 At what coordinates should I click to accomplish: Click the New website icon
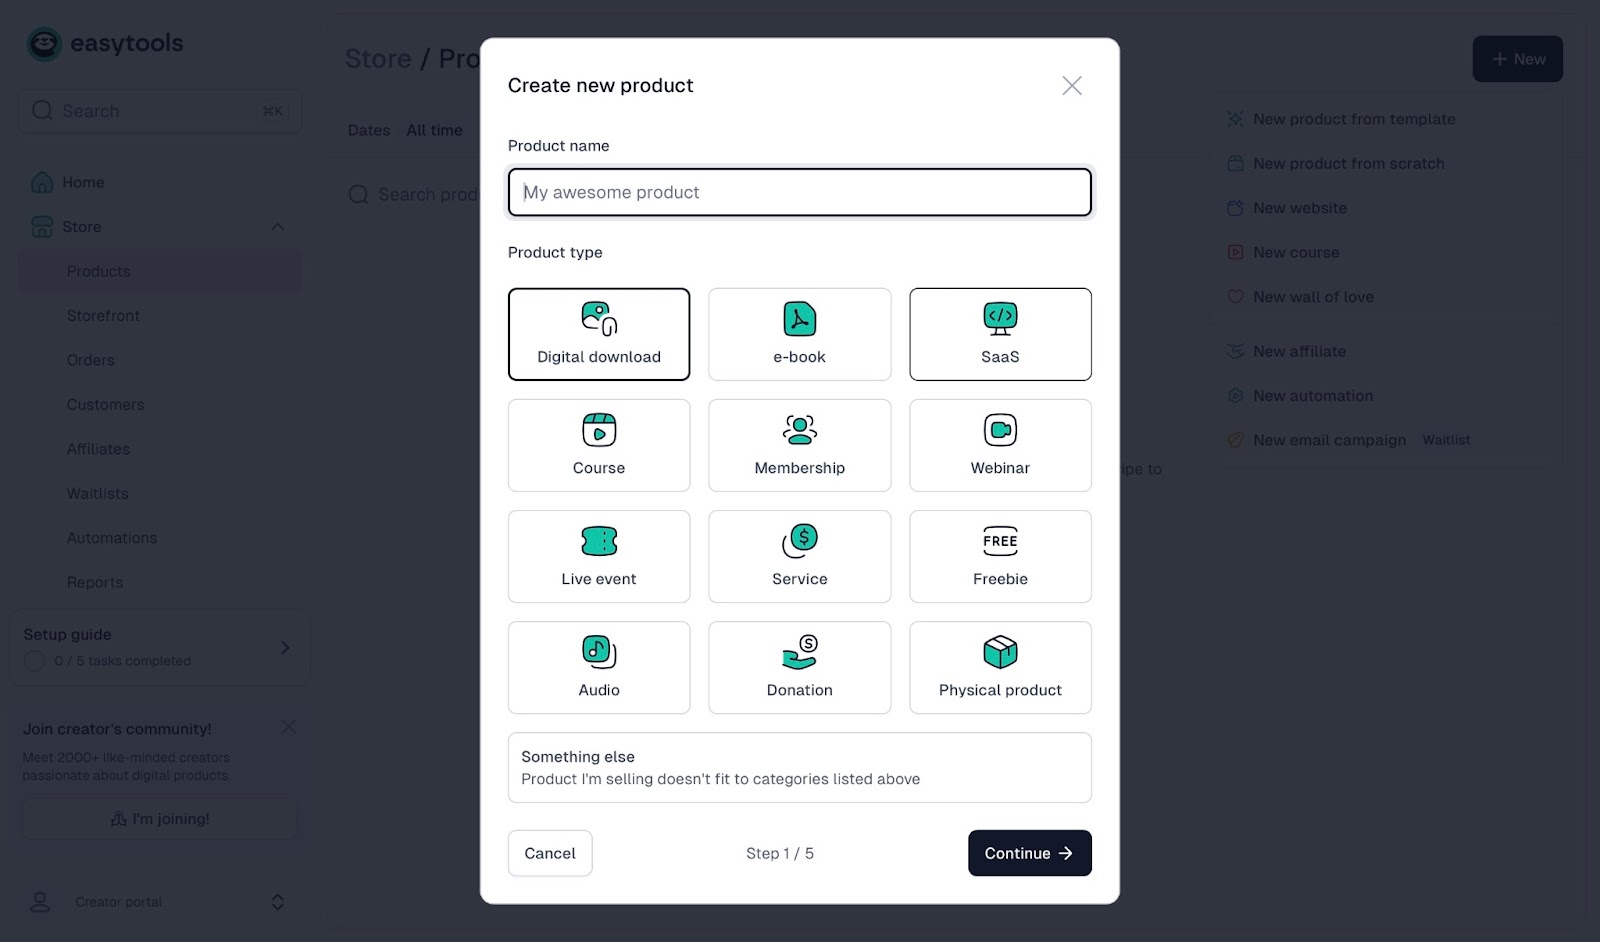click(x=1236, y=208)
